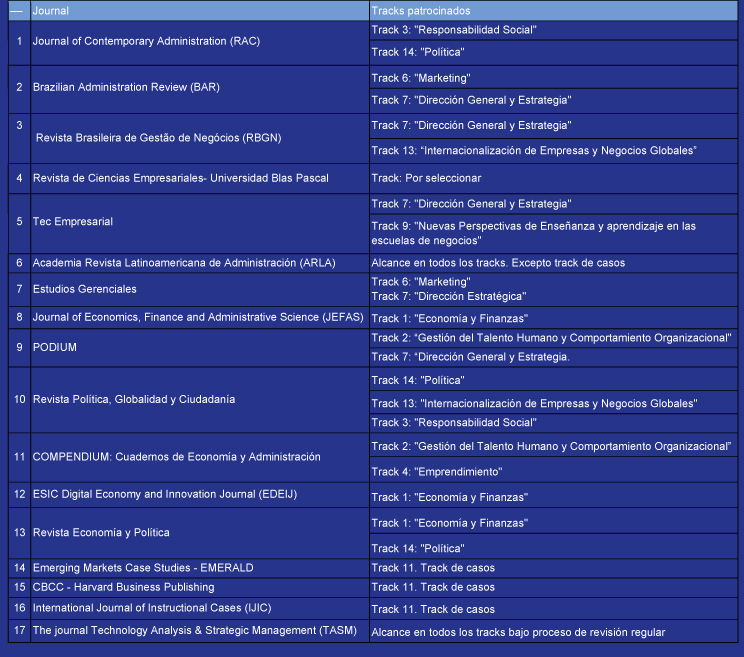The image size is (744, 657).
Task: Click BAR's 'Track 7: Dirección General y Estrategia'
Action: (553, 101)
